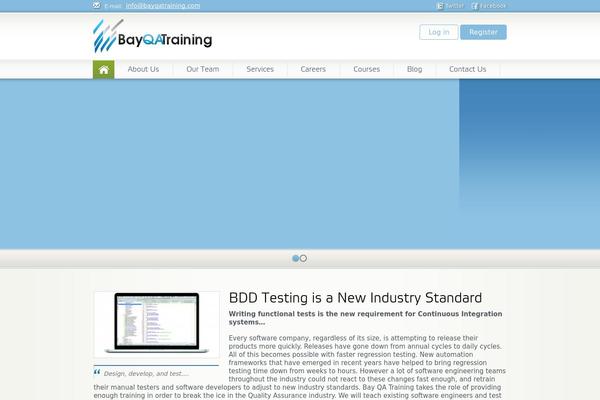600x400 pixels.
Task: Click the Register button
Action: click(483, 32)
